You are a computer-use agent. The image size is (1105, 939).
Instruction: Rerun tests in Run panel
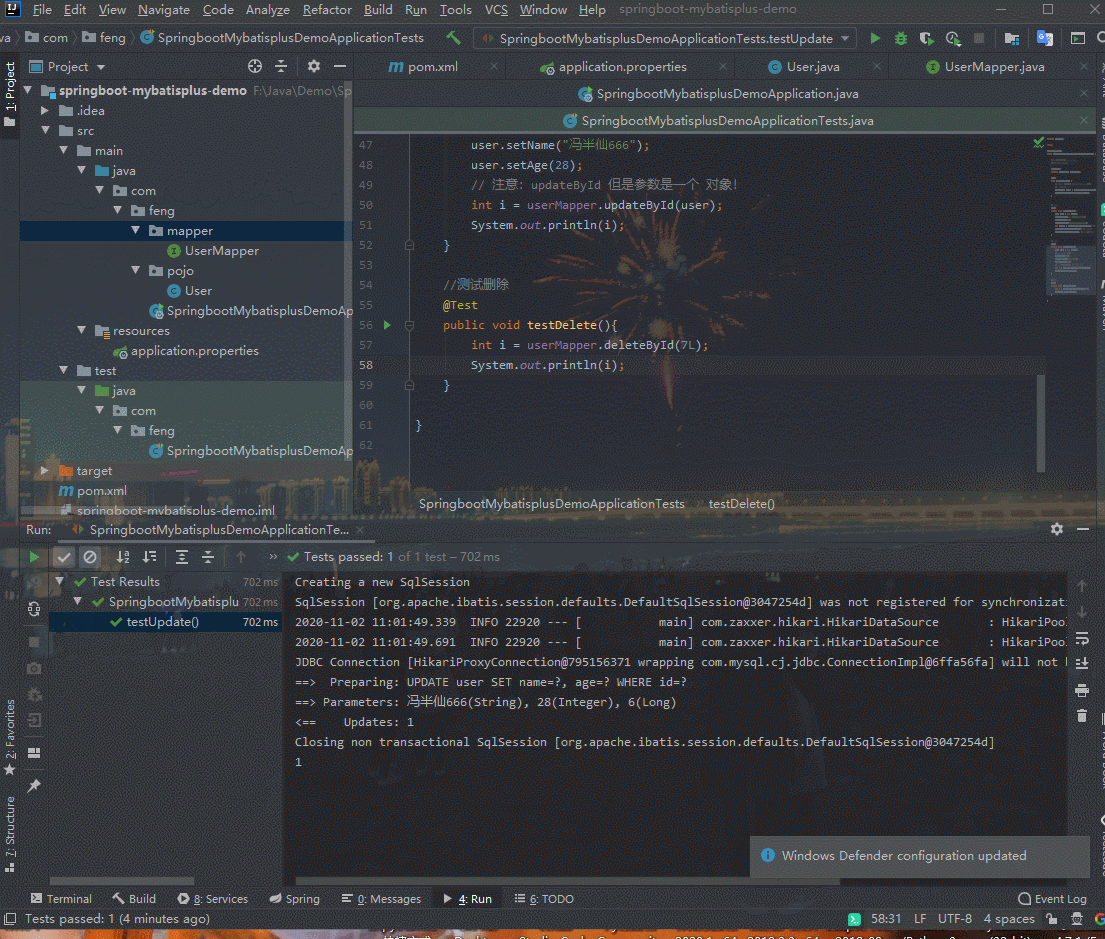pyautogui.click(x=34, y=557)
